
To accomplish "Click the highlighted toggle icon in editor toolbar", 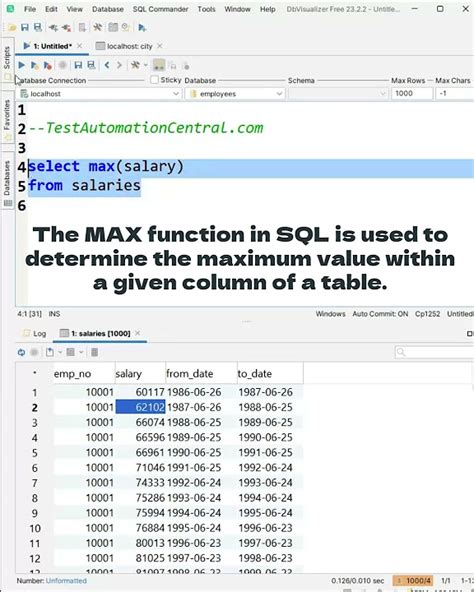I will [159, 65].
